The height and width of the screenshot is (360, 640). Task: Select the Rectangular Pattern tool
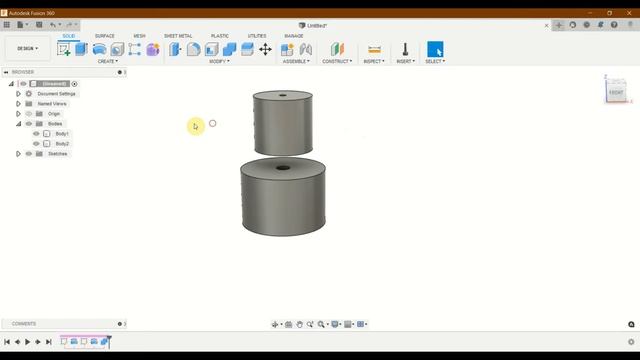(135, 49)
